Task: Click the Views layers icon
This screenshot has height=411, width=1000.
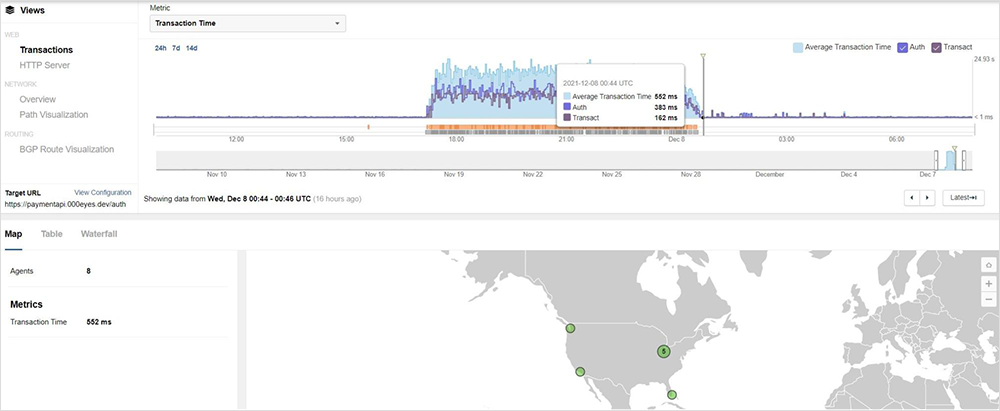Action: pos(10,10)
